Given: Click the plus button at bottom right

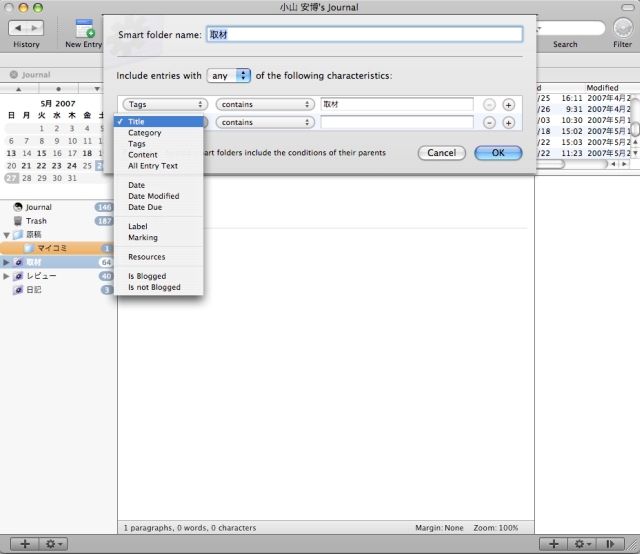Looking at the screenshot, I should tap(553, 544).
